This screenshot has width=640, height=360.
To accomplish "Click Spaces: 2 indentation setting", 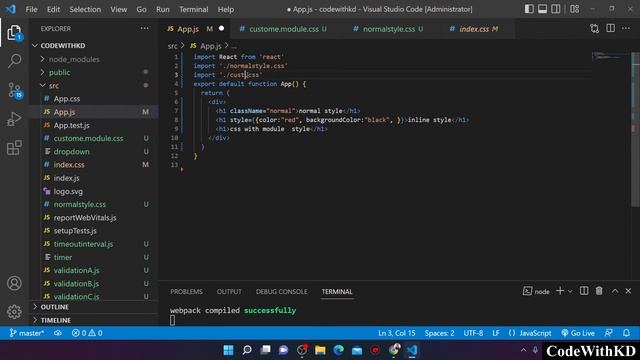I will 439,333.
